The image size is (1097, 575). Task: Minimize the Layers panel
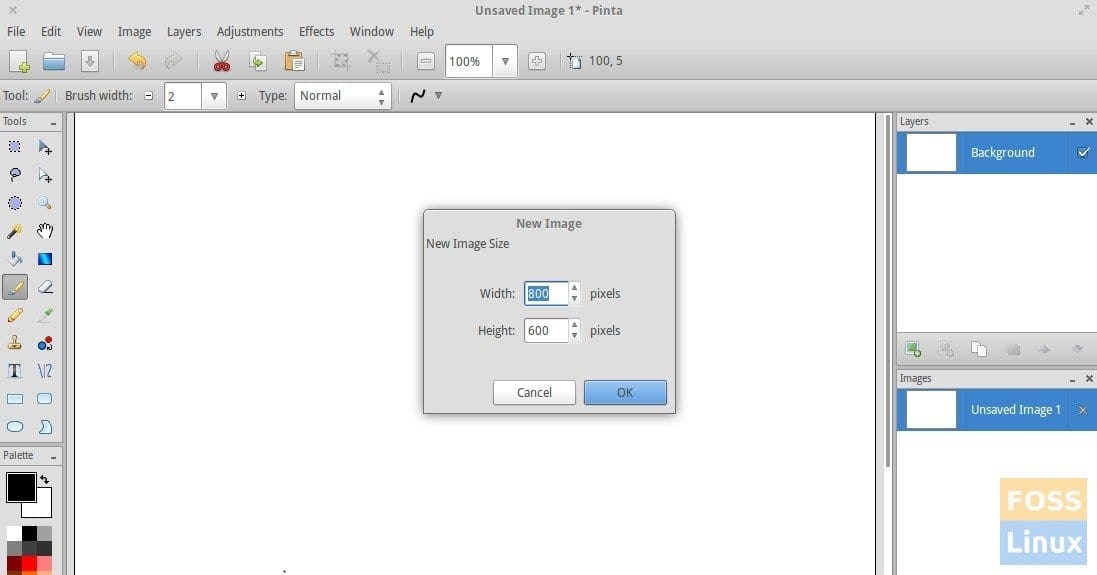click(1073, 122)
